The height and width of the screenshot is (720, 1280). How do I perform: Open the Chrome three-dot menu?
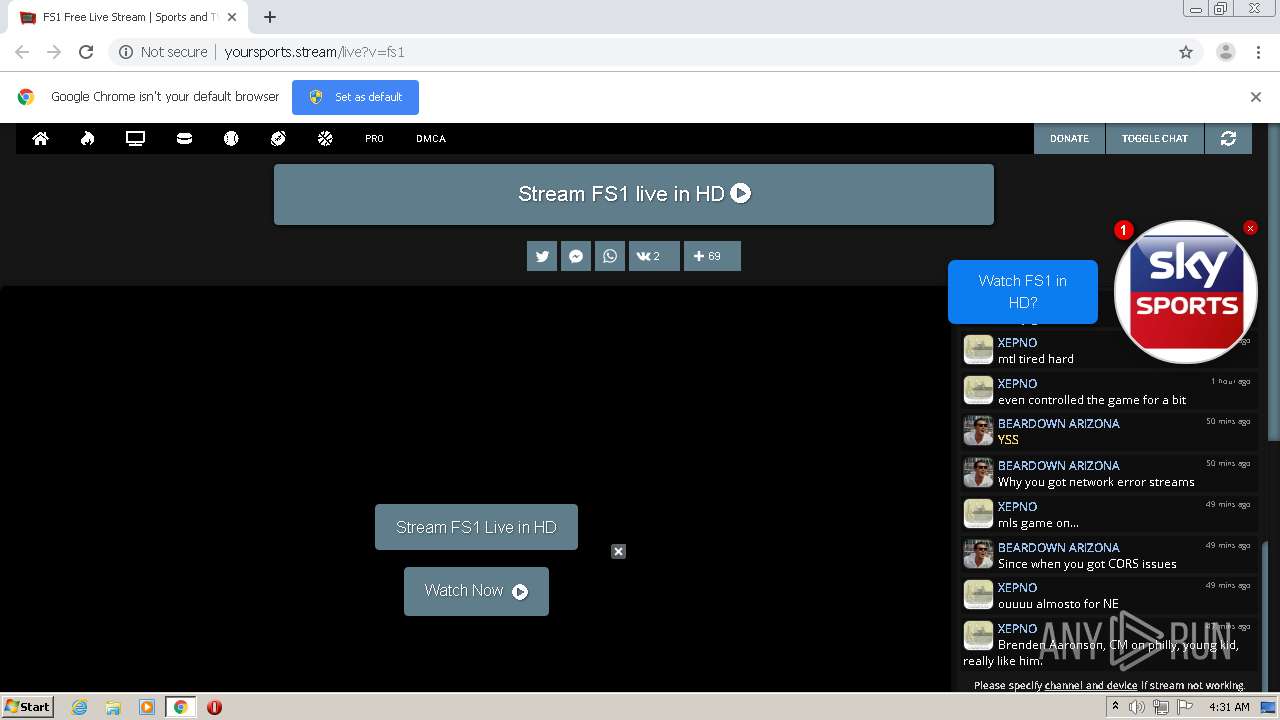[1258, 52]
